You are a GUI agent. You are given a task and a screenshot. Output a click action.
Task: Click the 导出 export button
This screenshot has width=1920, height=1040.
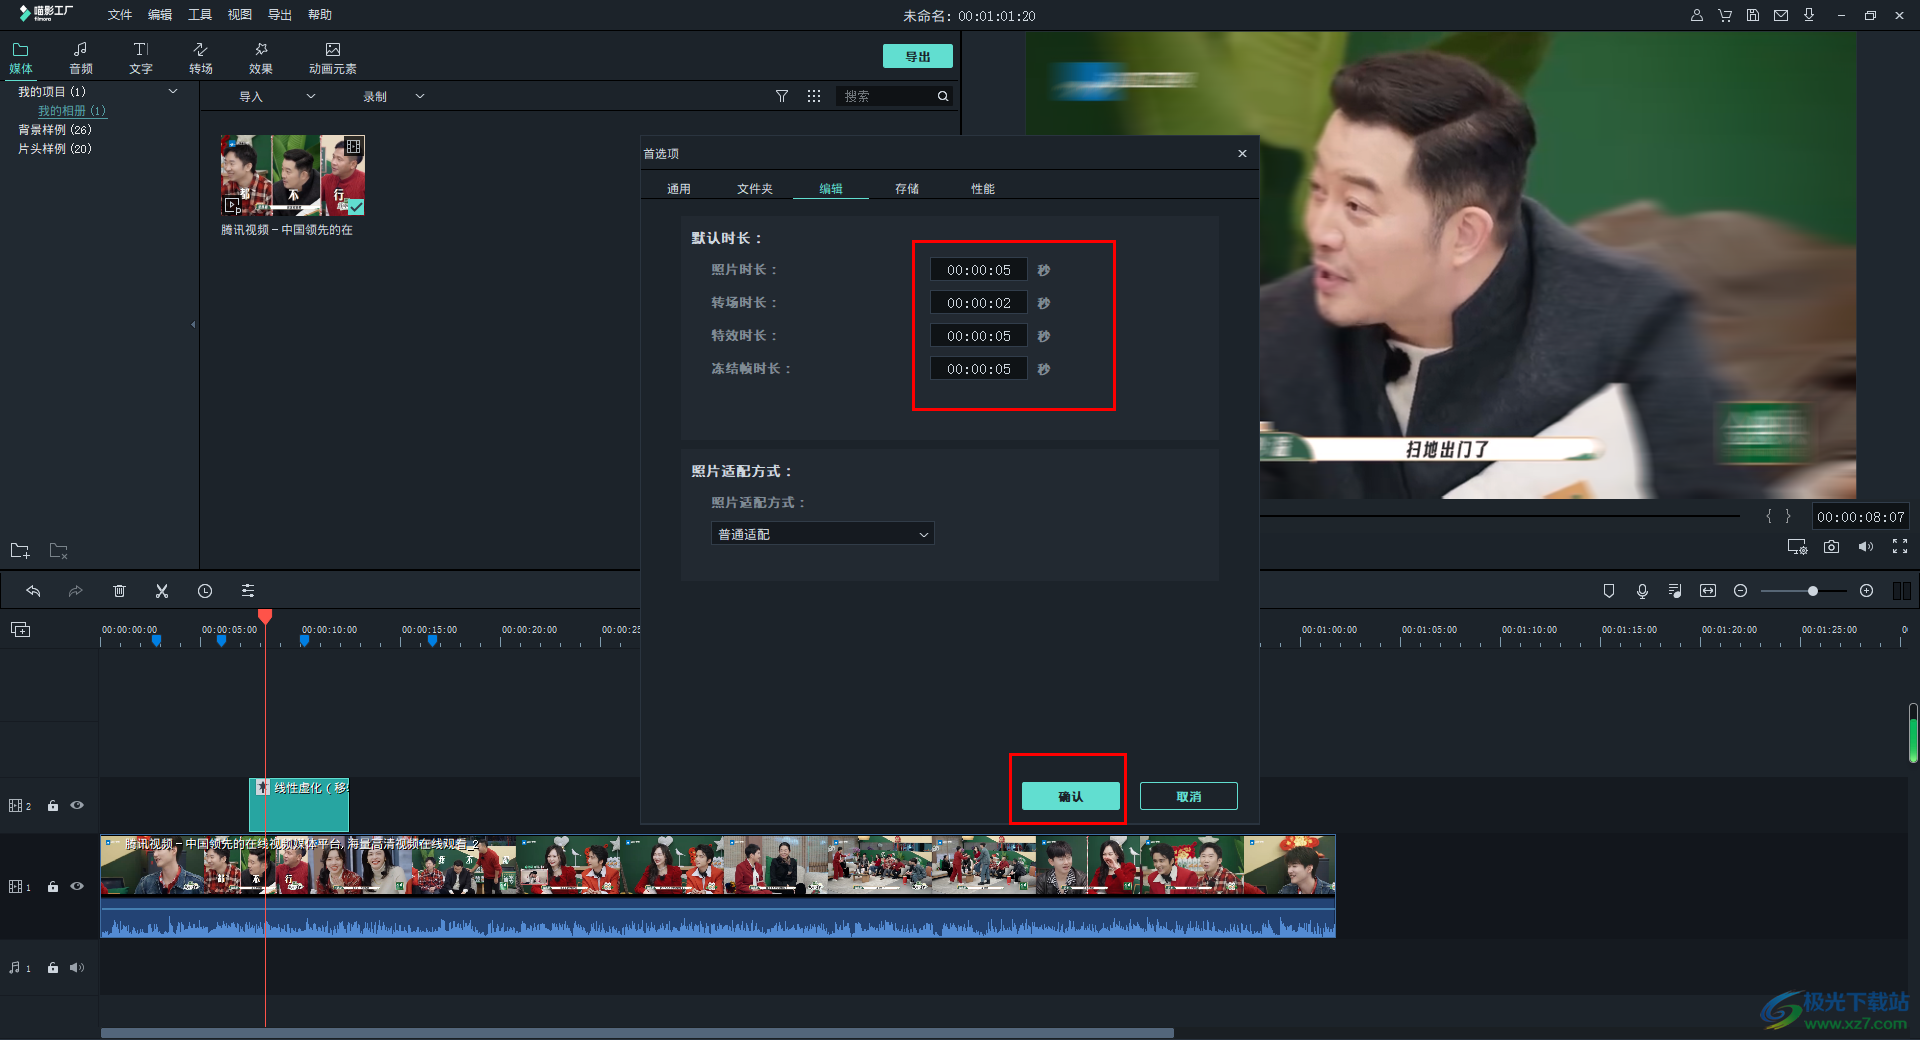click(x=918, y=56)
